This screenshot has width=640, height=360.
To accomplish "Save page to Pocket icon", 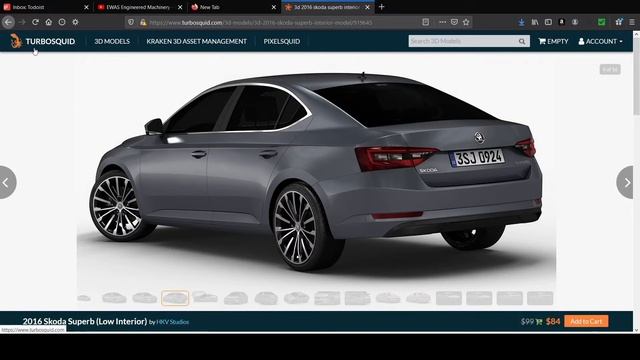I will 454,22.
